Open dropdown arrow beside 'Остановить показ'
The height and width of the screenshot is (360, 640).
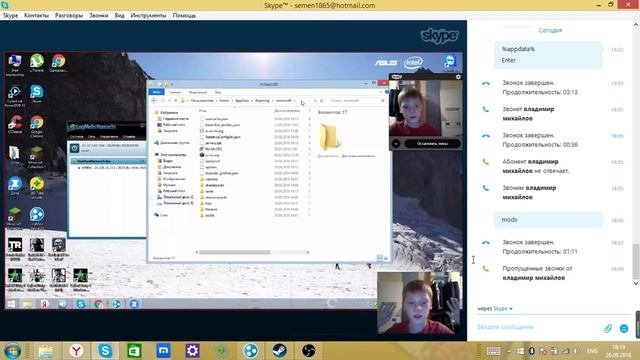coord(396,144)
